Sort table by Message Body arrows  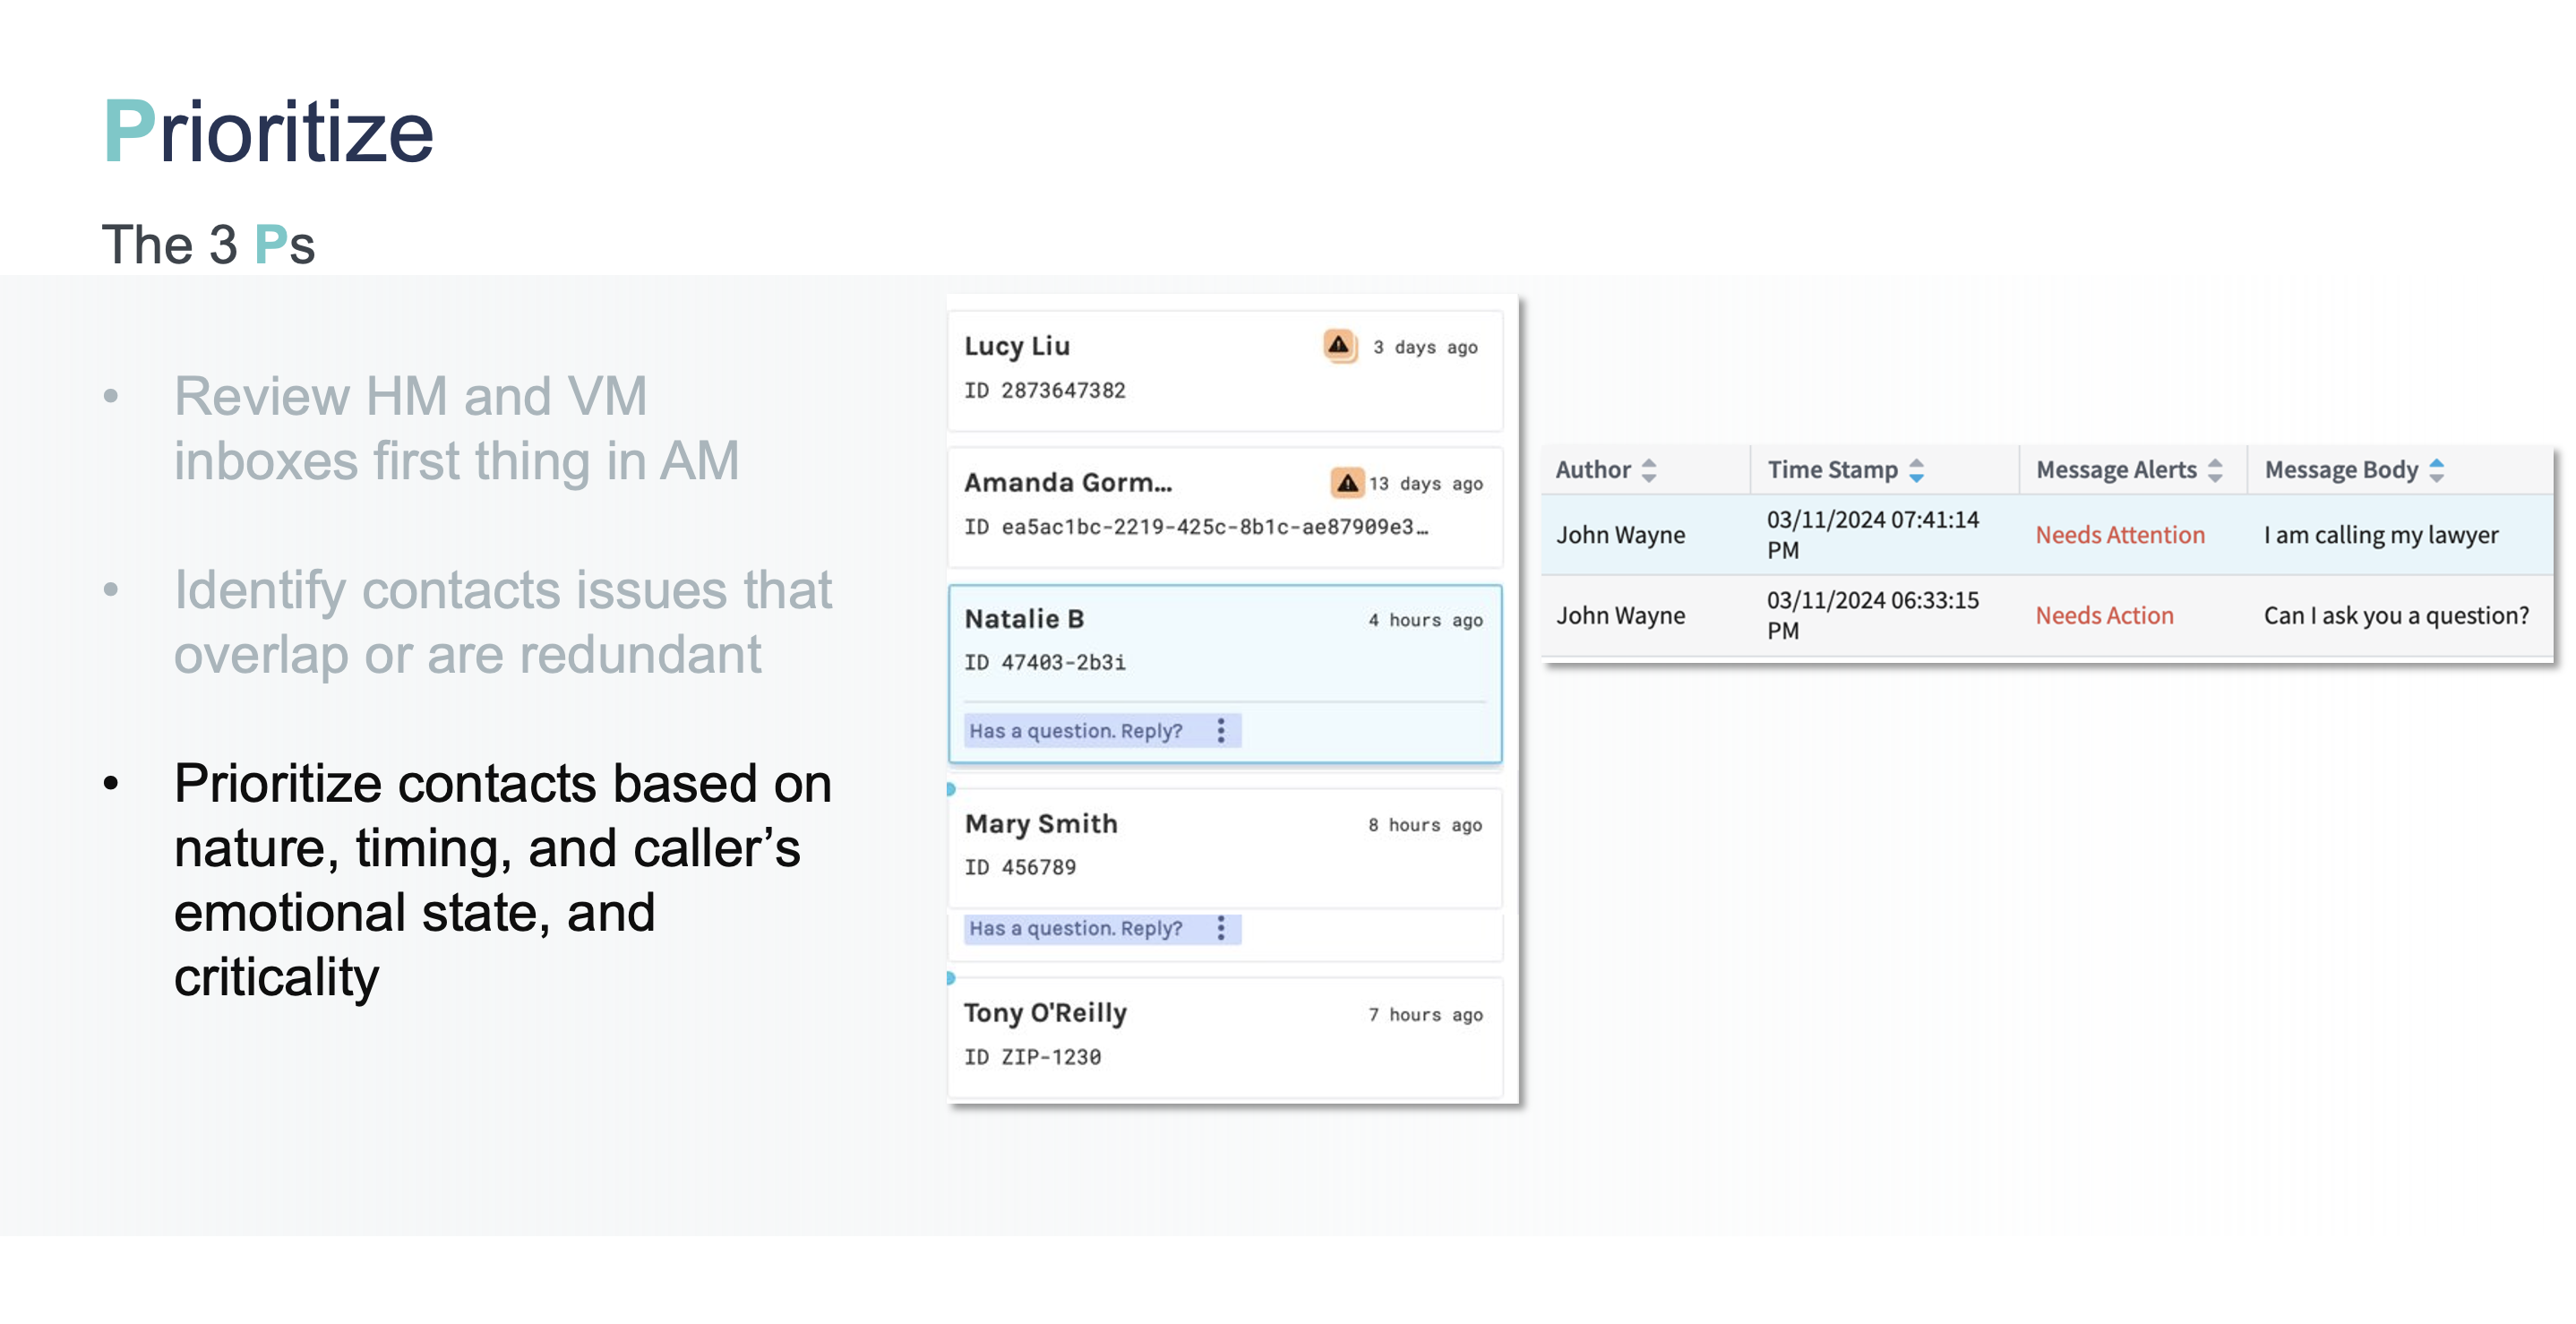(2436, 470)
